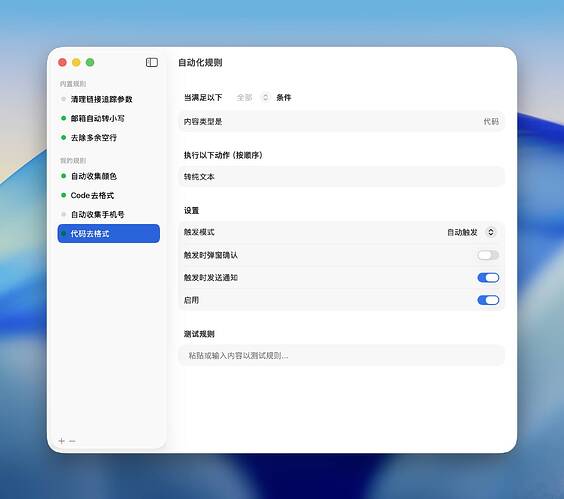
Task: Select the Code 去格式 rule
Action: pos(109,195)
